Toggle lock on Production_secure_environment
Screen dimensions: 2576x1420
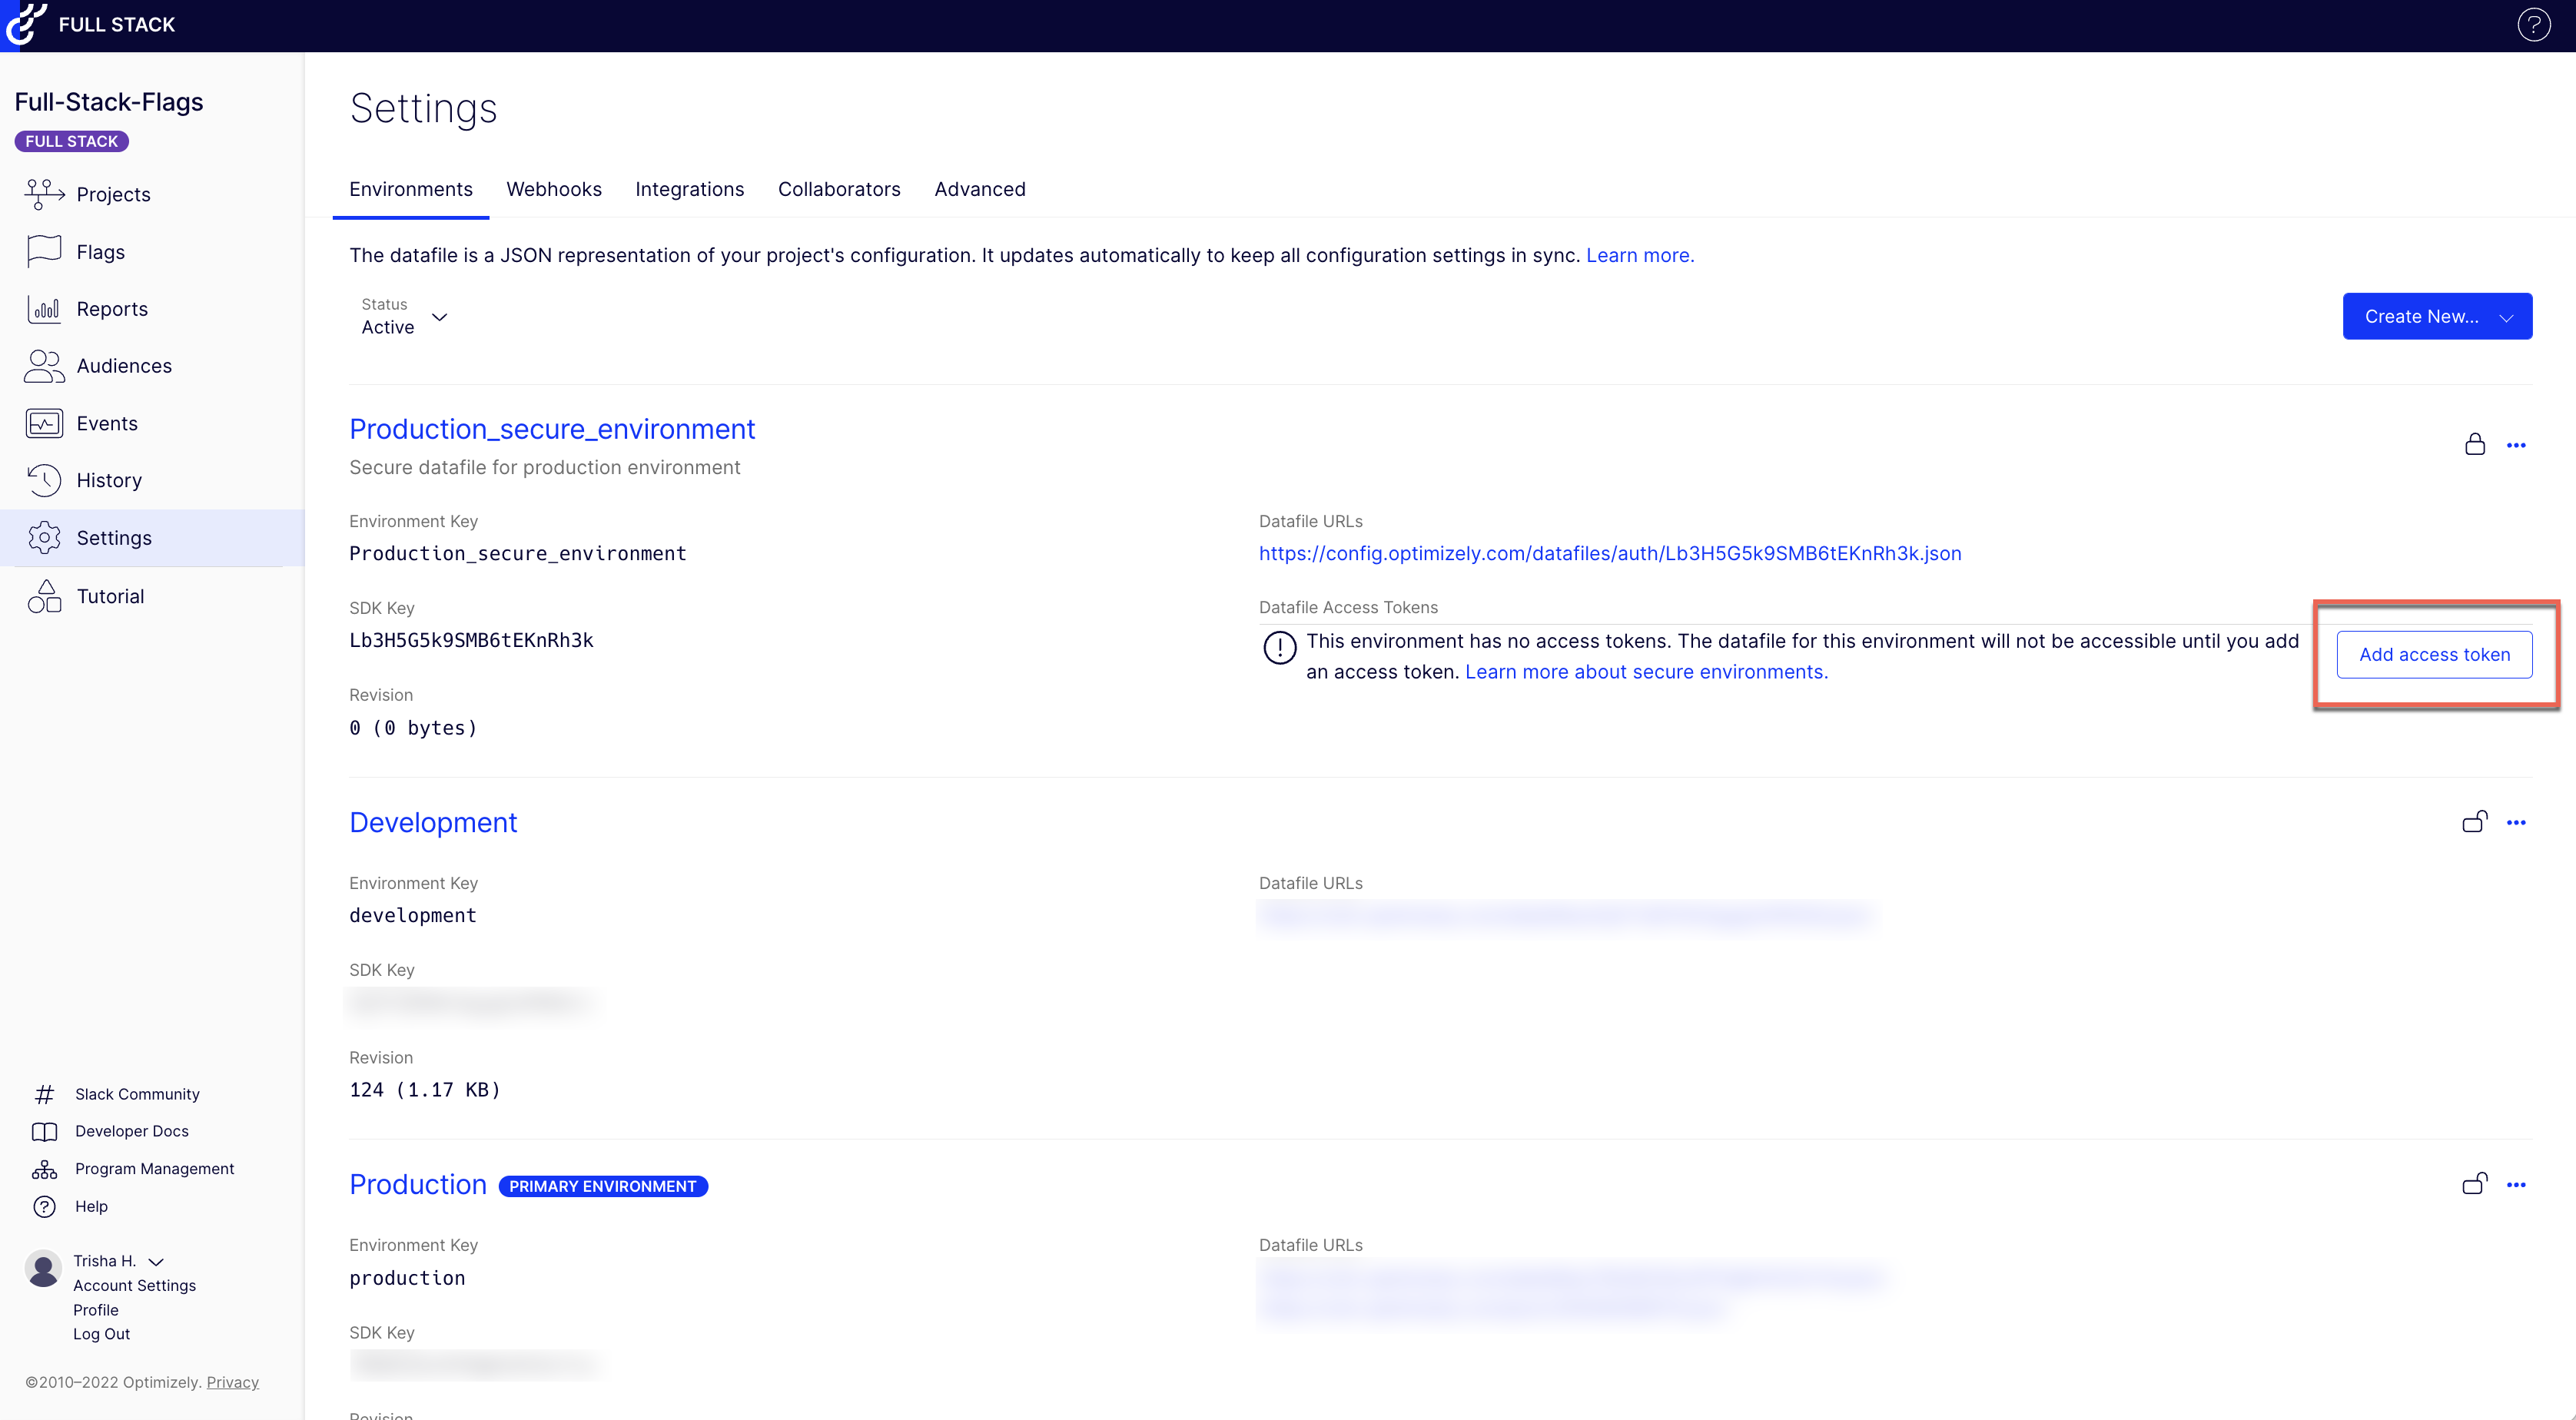point(2475,444)
